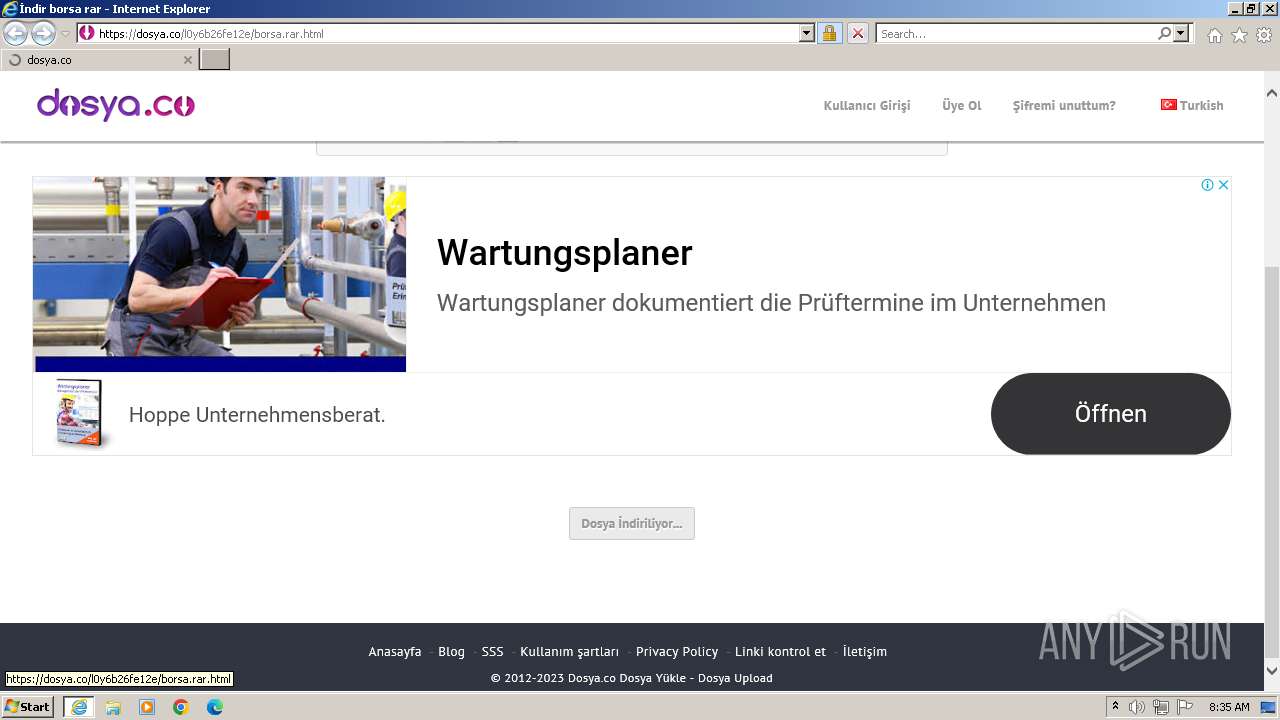Screen dimensions: 1280x720
Task: Open the Edge taskbar icon
Action: 215,707
